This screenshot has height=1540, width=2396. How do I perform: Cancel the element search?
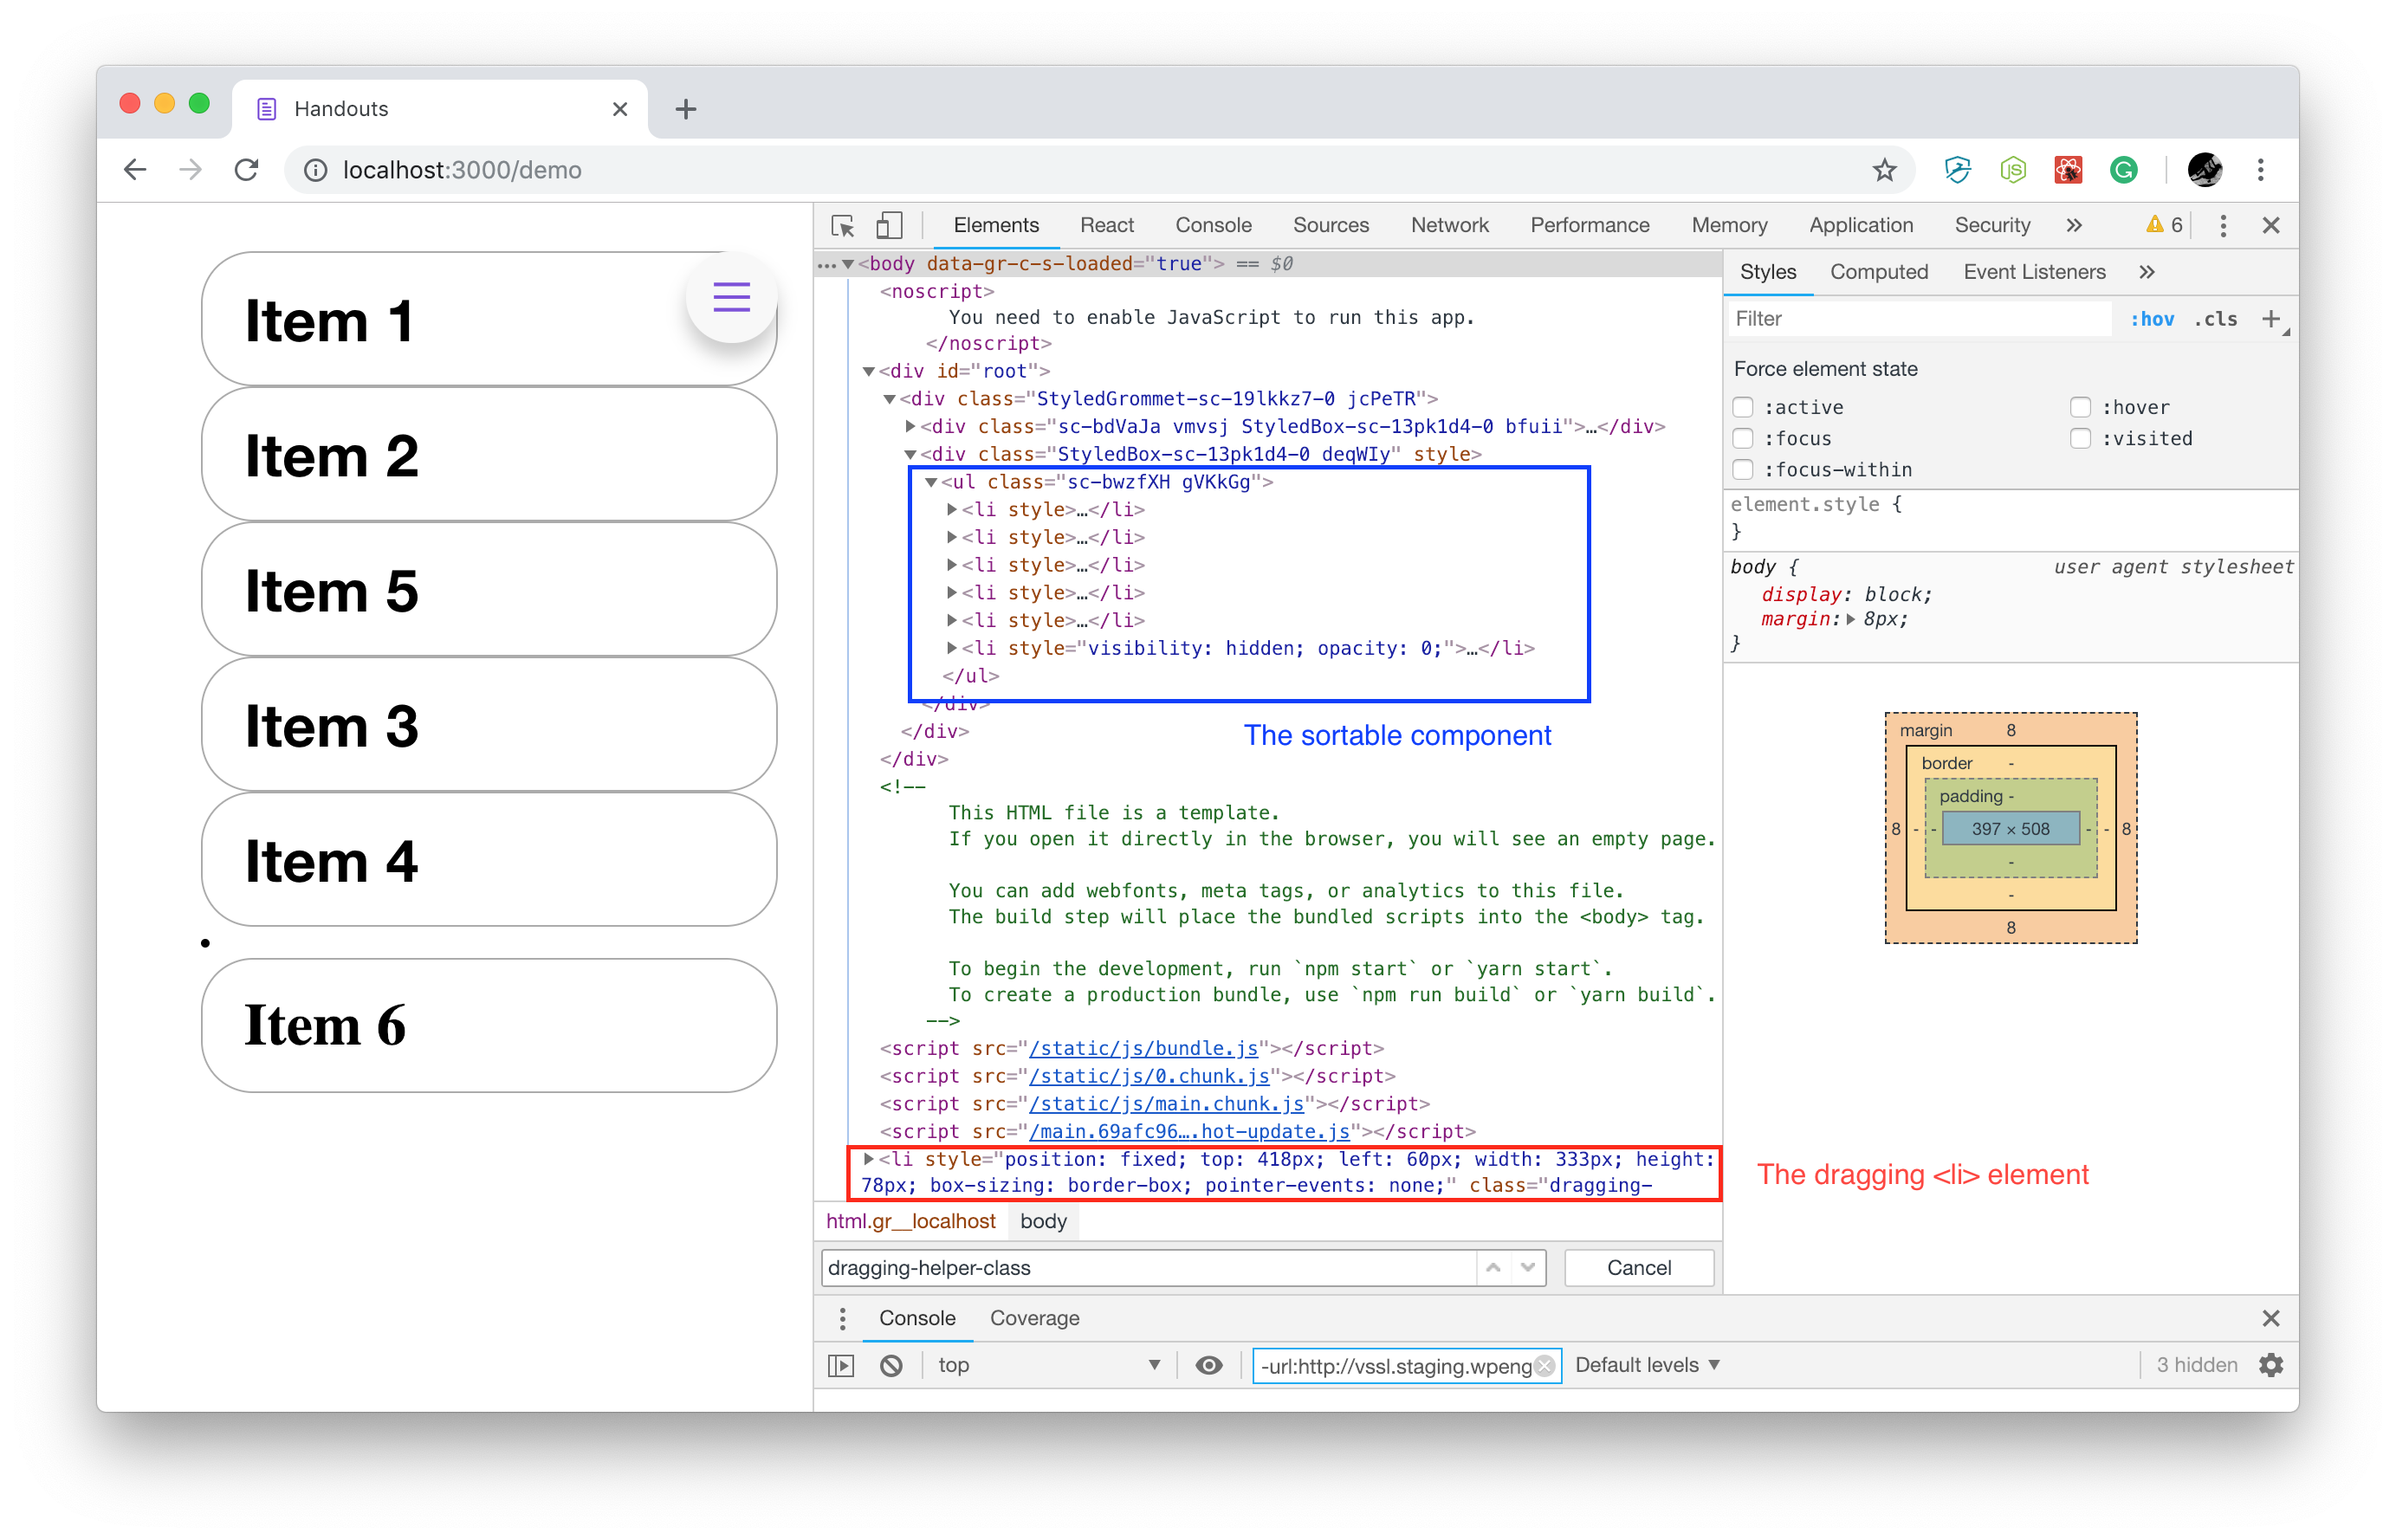pos(1638,1267)
